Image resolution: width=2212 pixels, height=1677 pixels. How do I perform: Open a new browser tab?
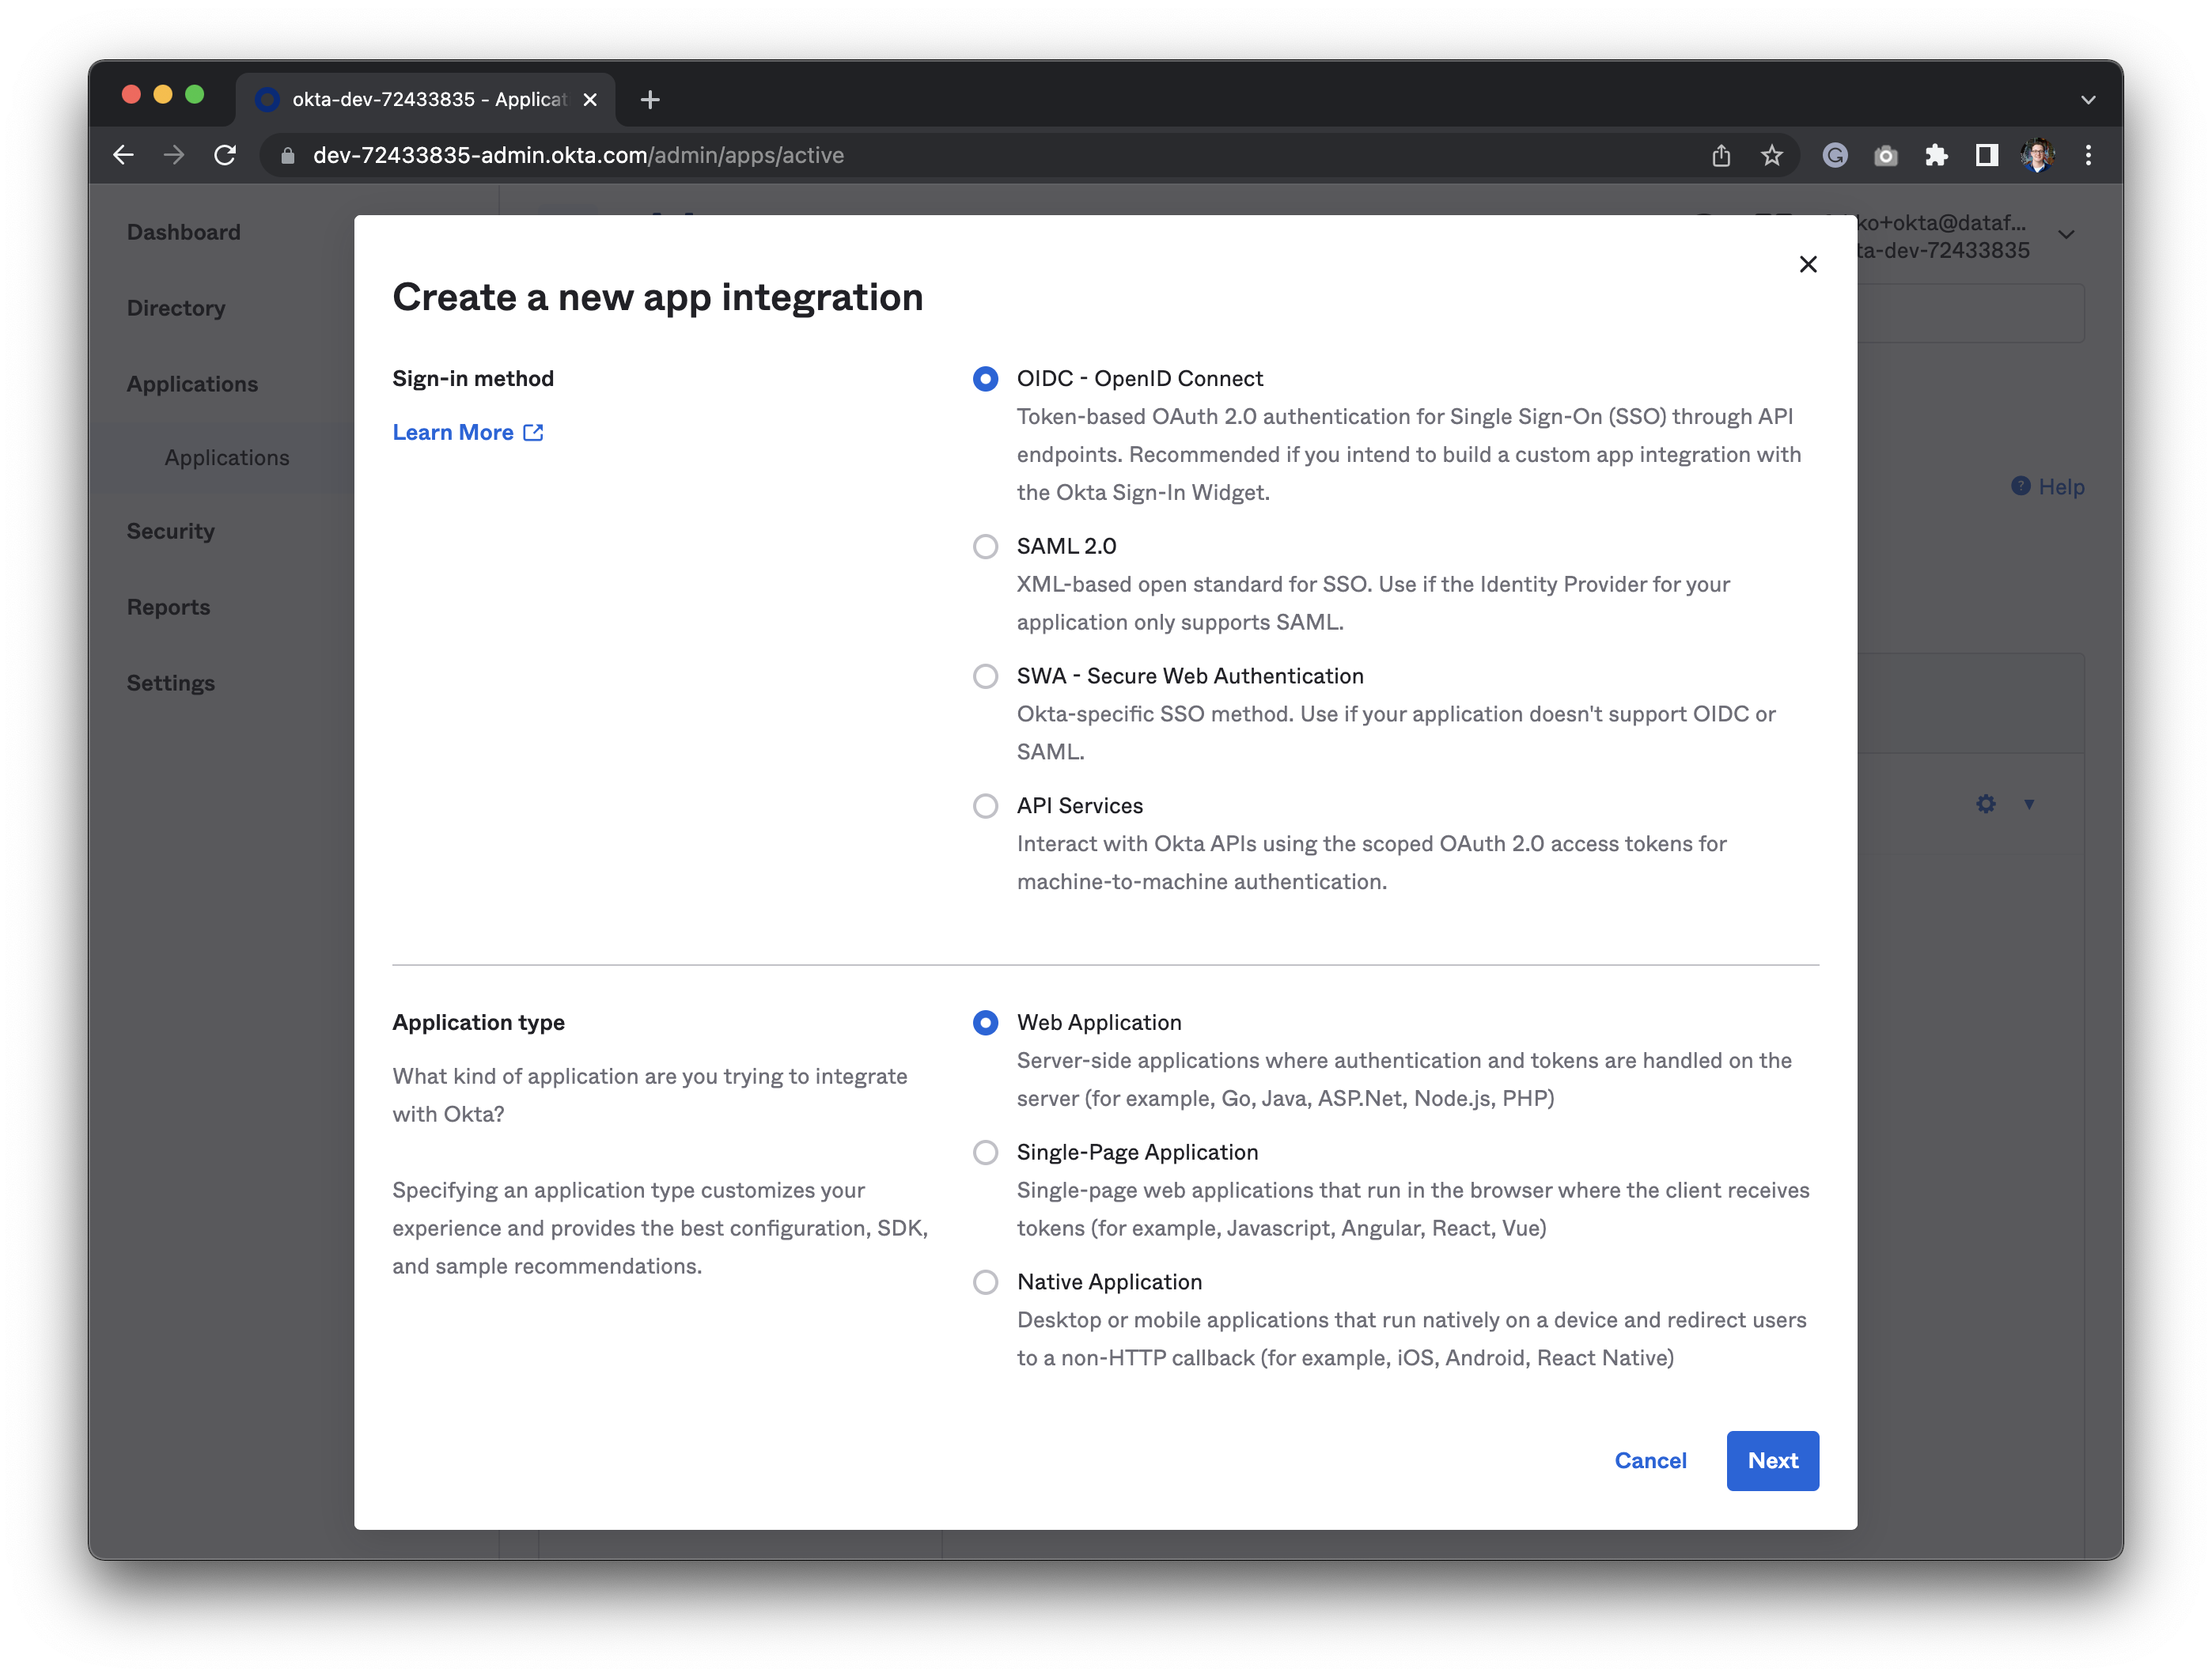click(649, 99)
